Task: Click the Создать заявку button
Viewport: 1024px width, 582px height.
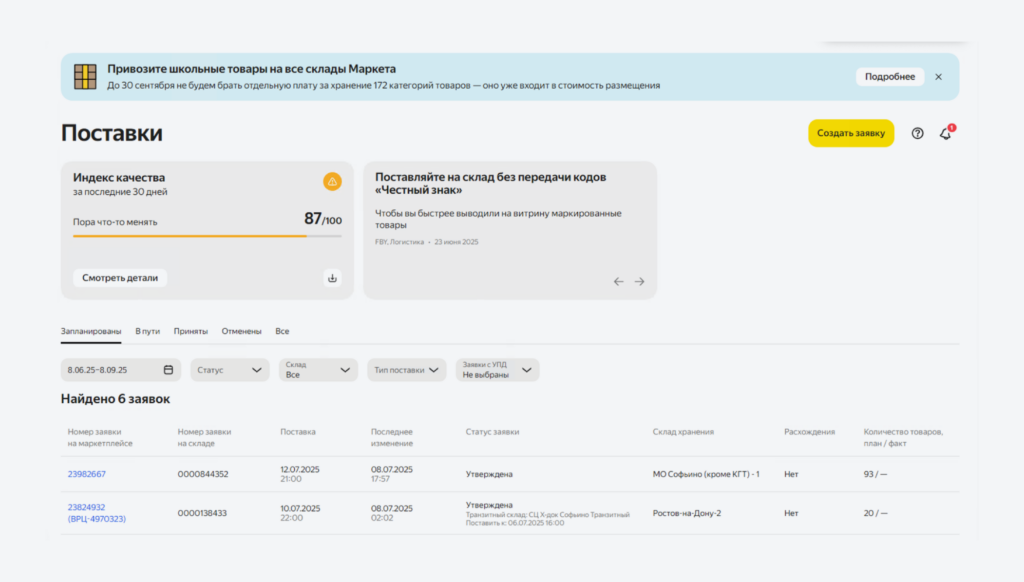Action: tap(850, 134)
